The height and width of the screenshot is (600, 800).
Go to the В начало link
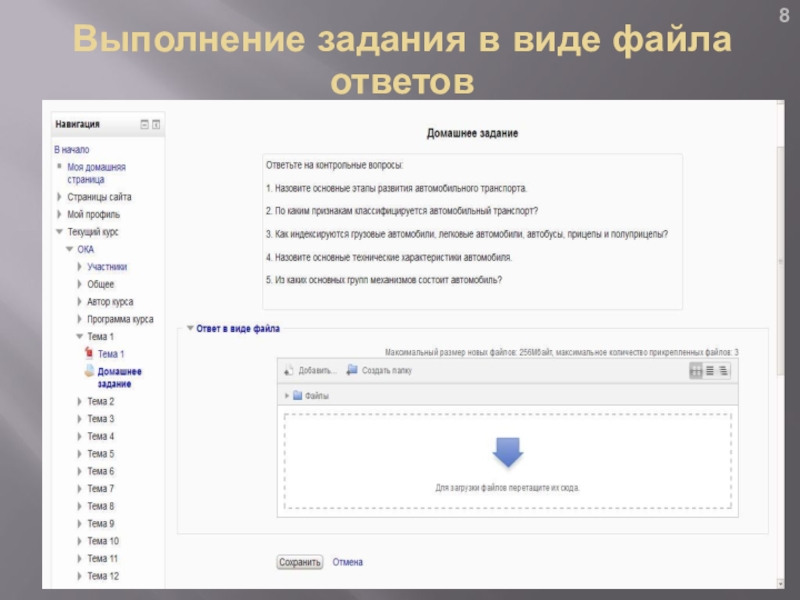[71, 149]
